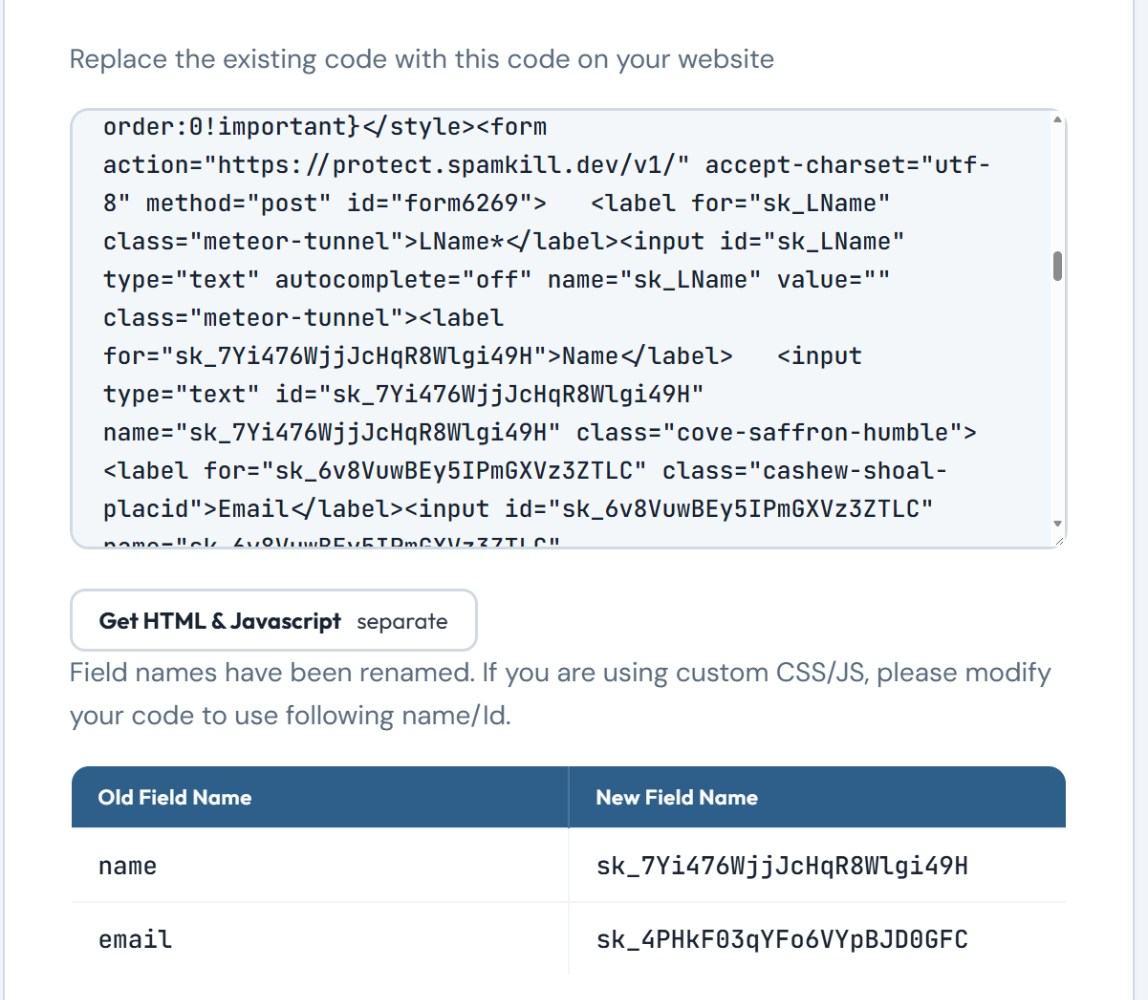1148x1000 pixels.
Task: Click inside the embed code textarea
Action: [568, 329]
